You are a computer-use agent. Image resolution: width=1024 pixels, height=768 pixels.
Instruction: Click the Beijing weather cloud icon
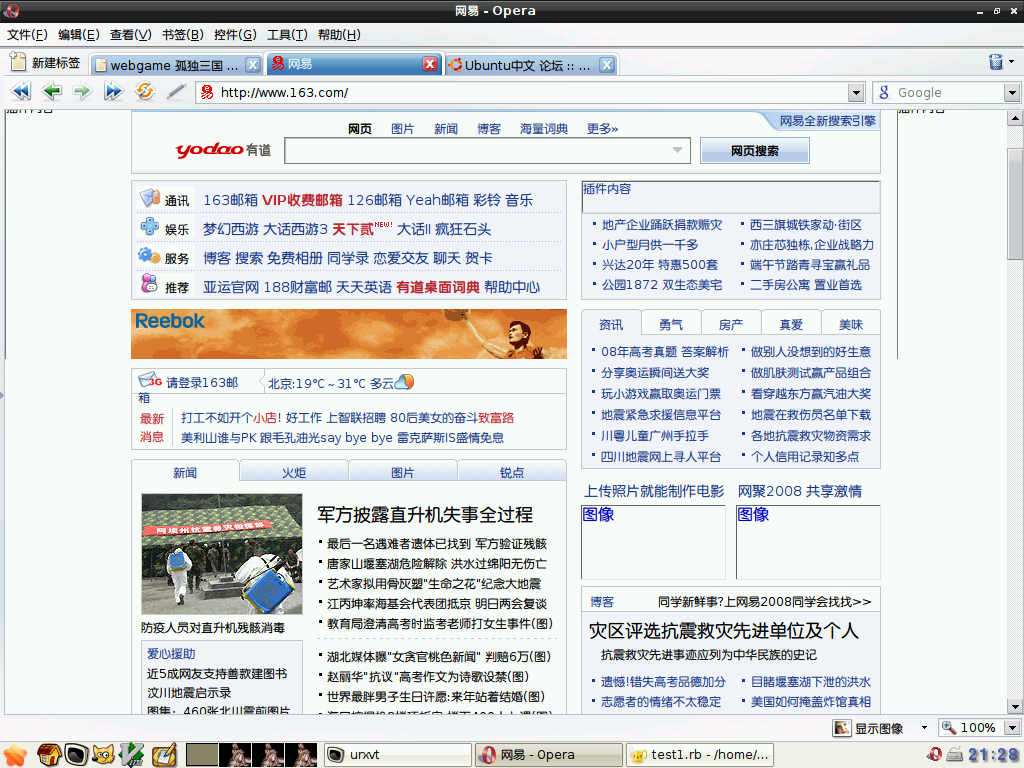pos(405,381)
